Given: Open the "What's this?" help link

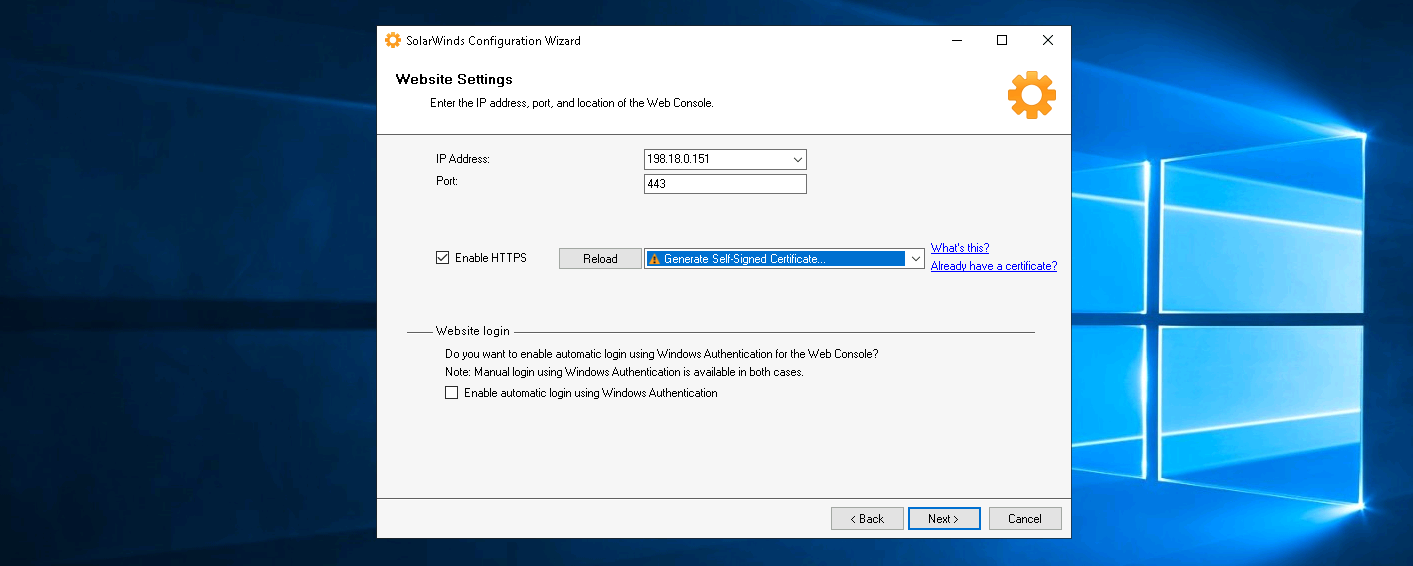Looking at the screenshot, I should [960, 248].
